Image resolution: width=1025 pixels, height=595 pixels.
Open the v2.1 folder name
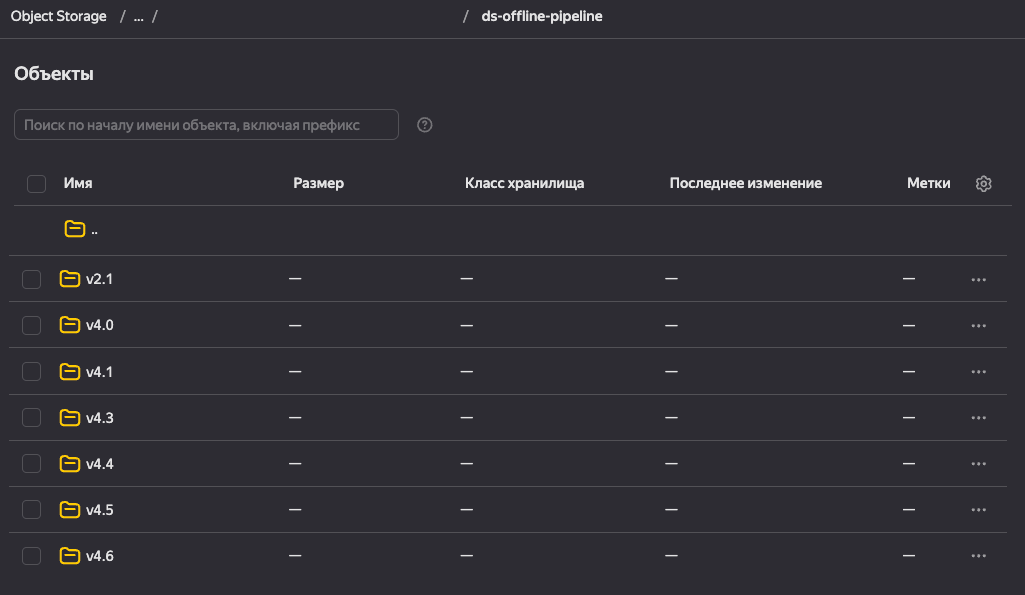coord(99,279)
